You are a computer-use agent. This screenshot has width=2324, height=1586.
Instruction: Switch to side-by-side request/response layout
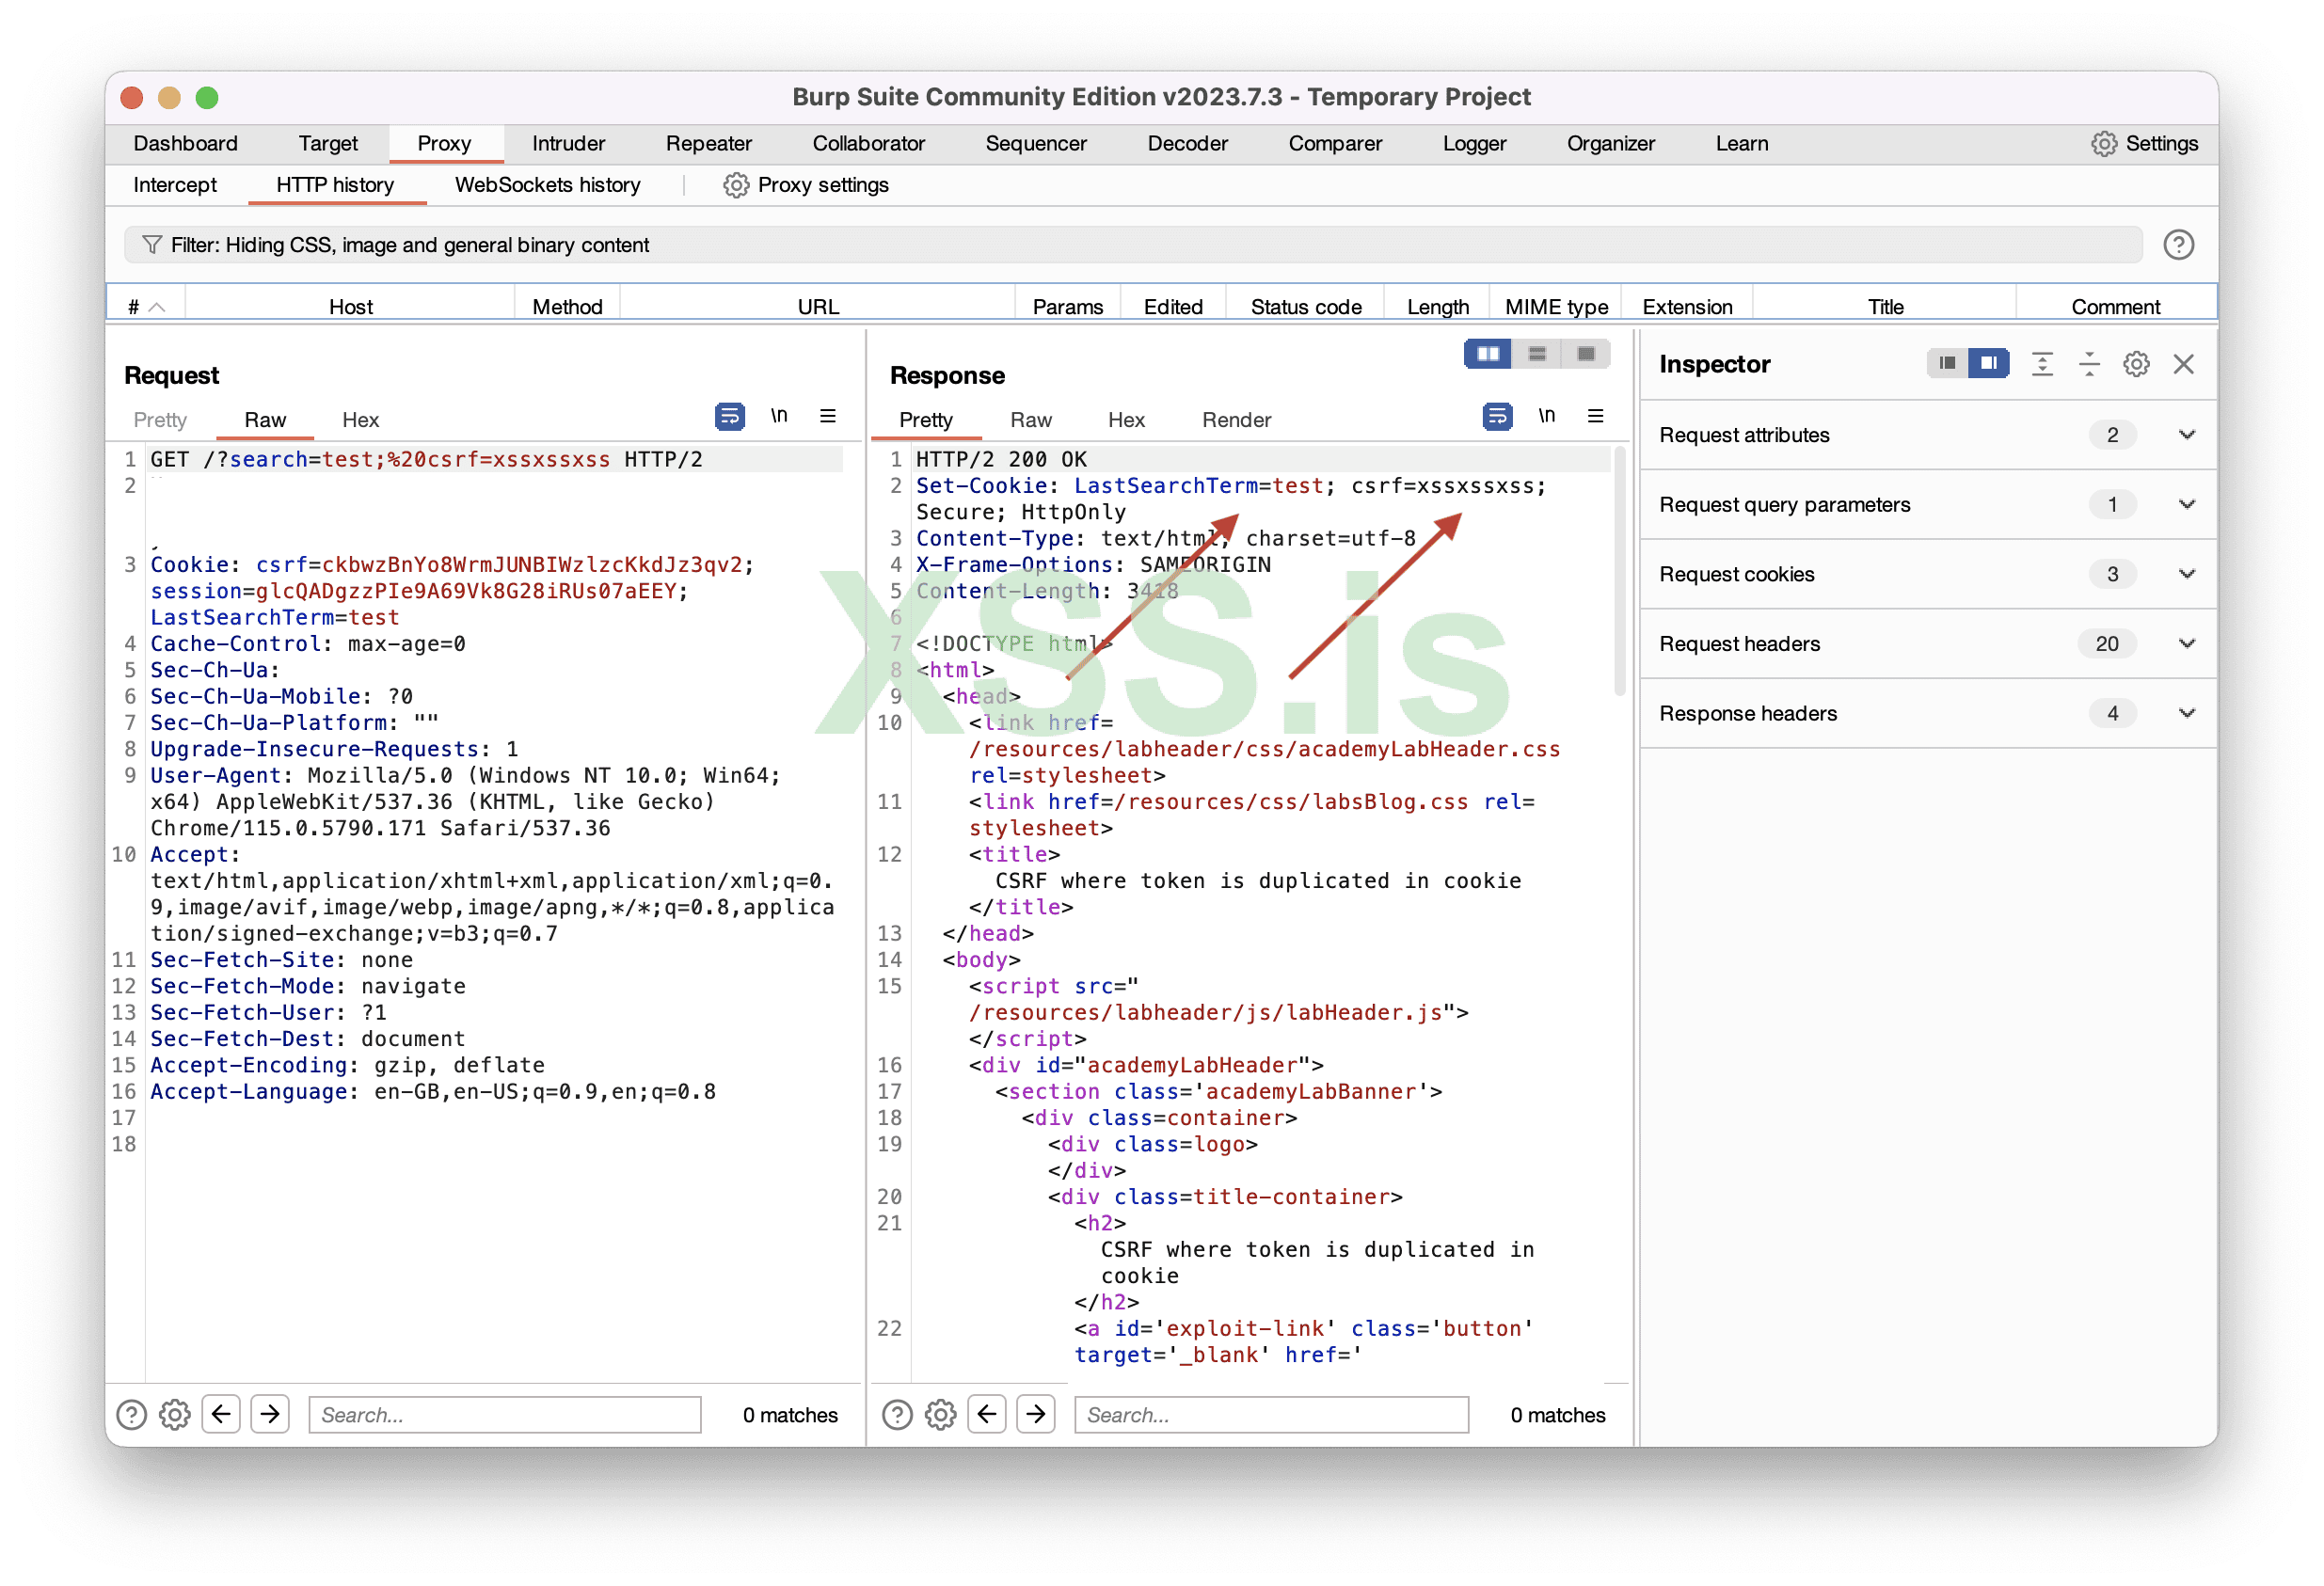(x=1488, y=354)
